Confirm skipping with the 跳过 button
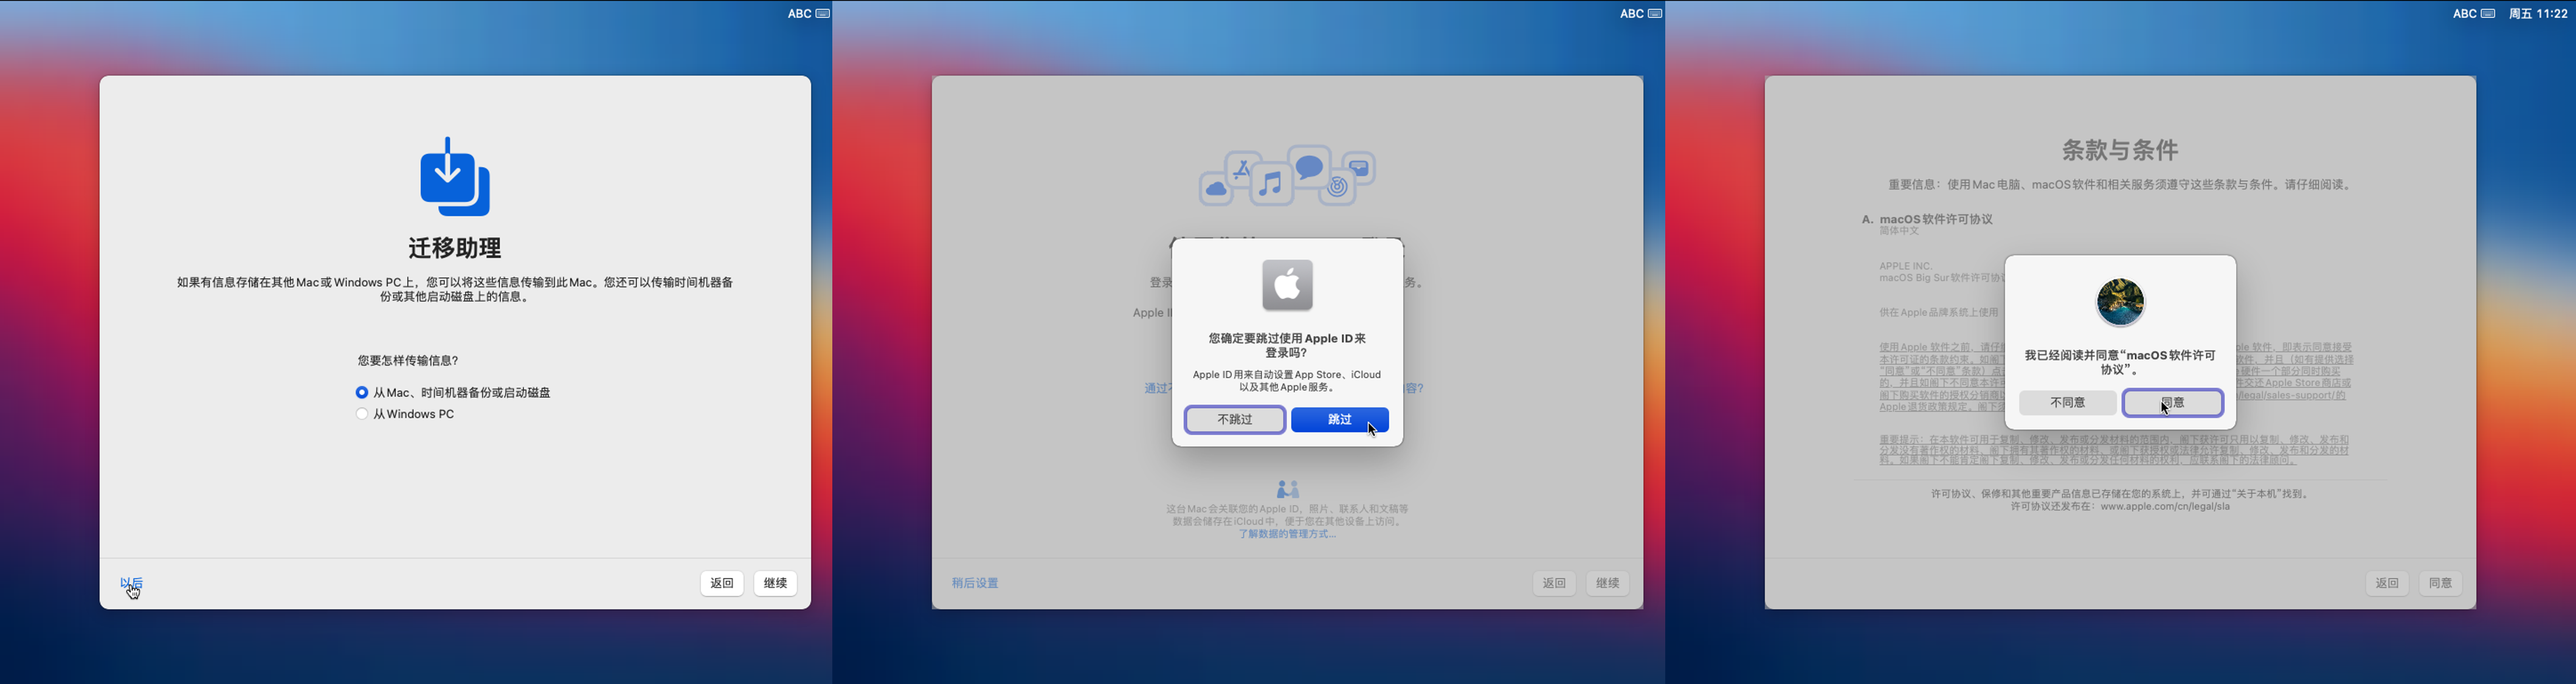2576x684 pixels. pyautogui.click(x=1339, y=420)
